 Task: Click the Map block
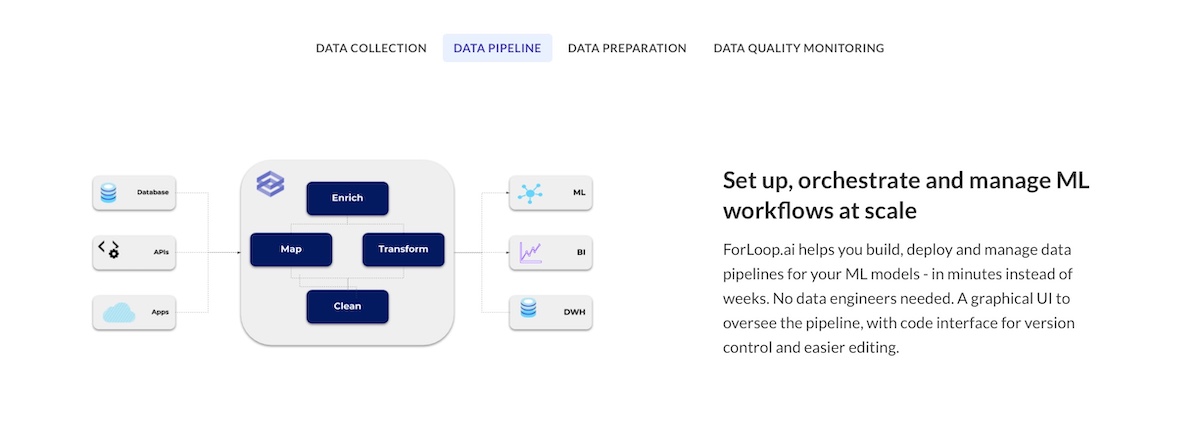coord(291,249)
